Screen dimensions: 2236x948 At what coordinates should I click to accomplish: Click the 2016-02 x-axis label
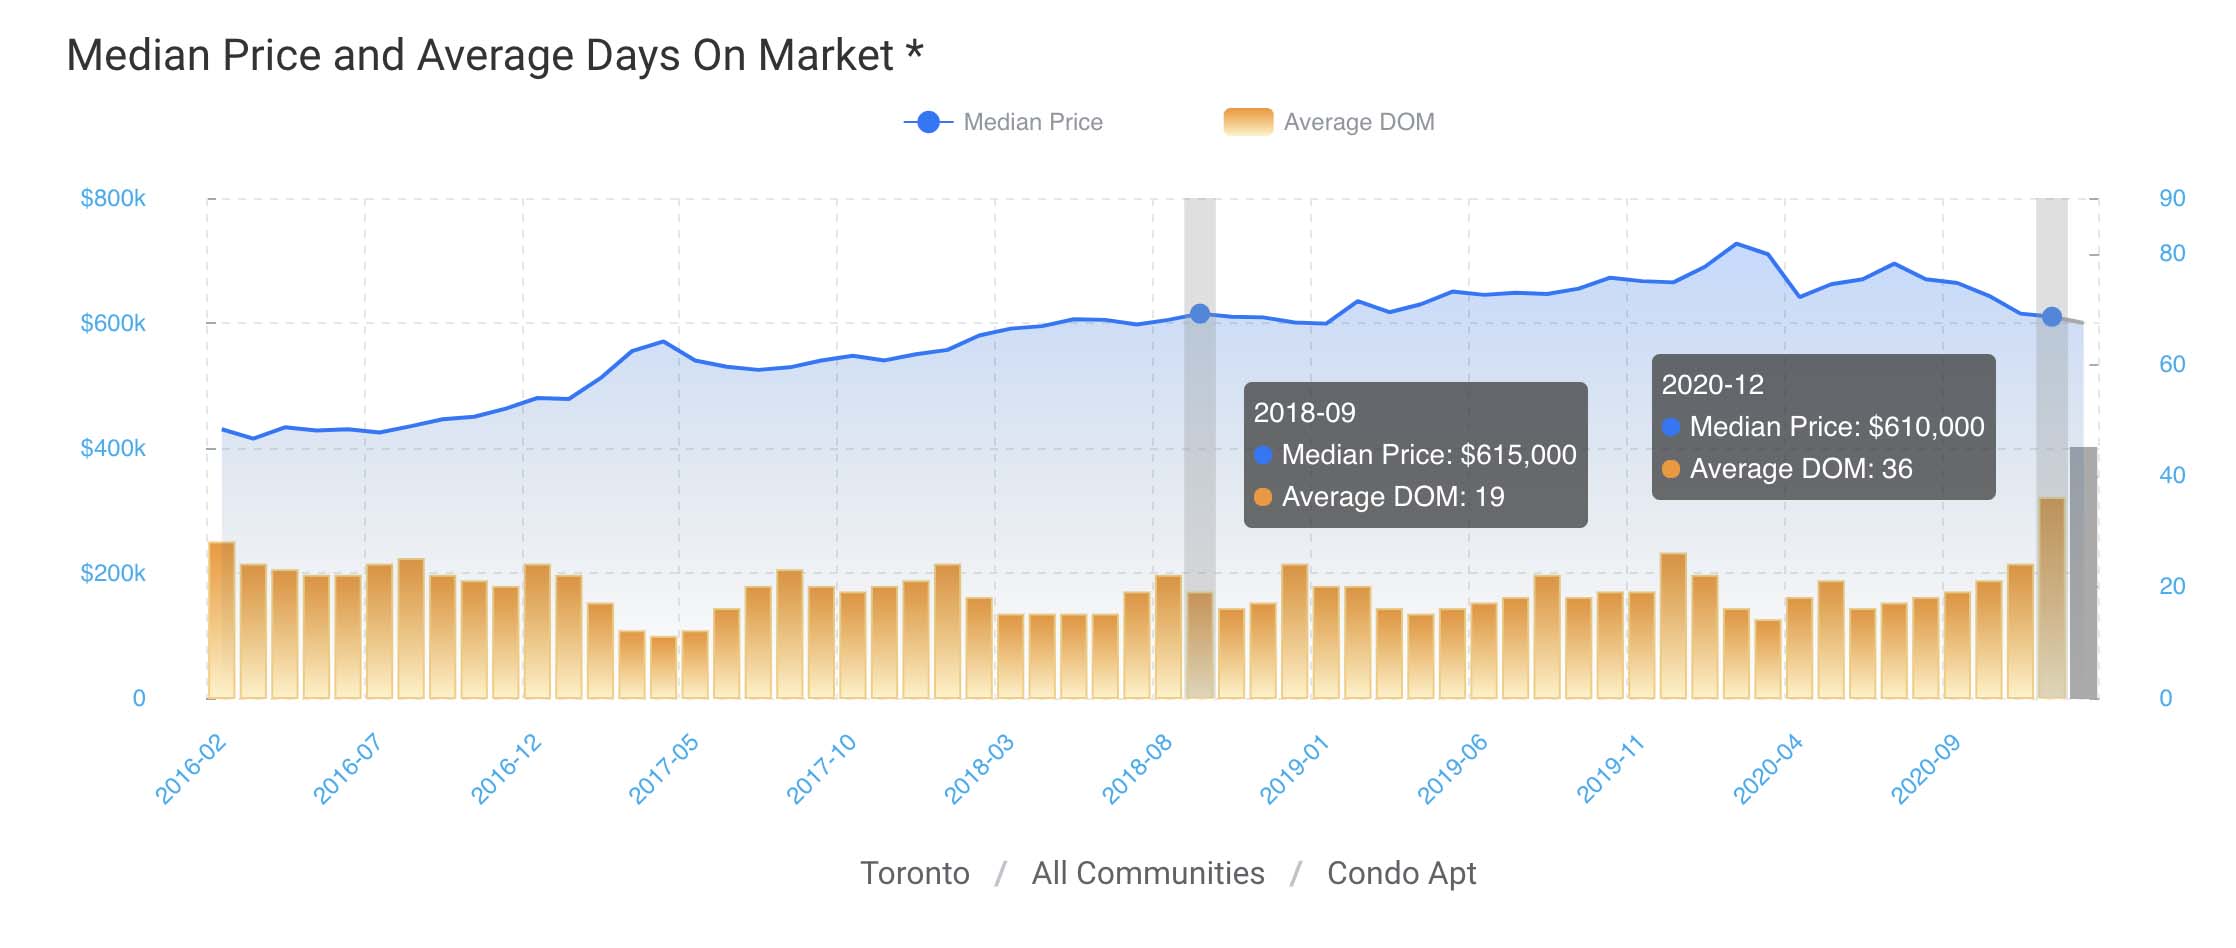[x=191, y=769]
